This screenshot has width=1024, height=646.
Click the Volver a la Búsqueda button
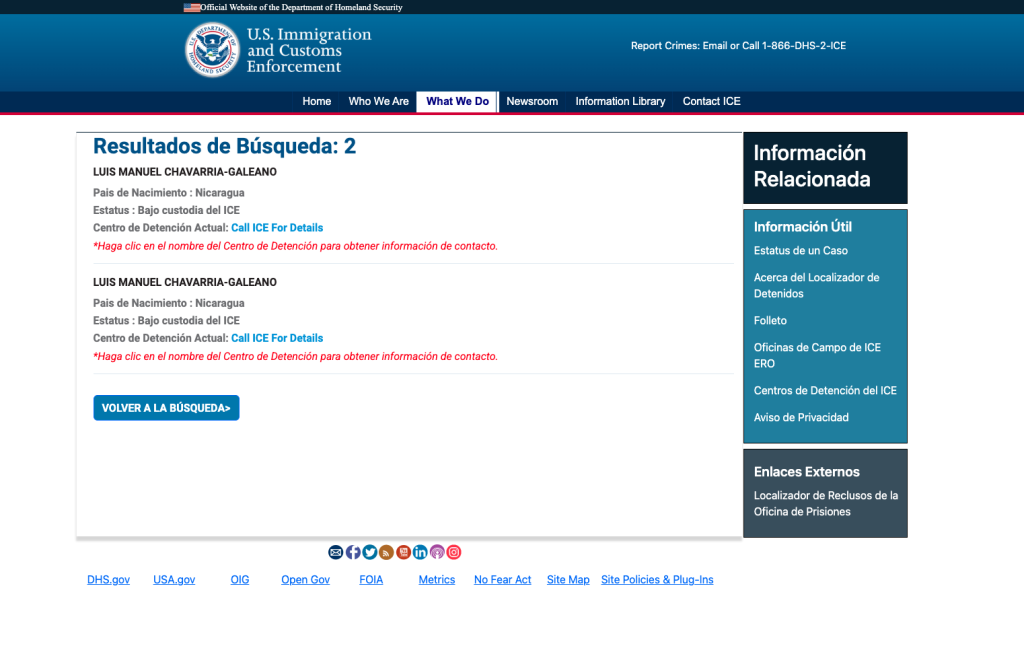coord(167,408)
